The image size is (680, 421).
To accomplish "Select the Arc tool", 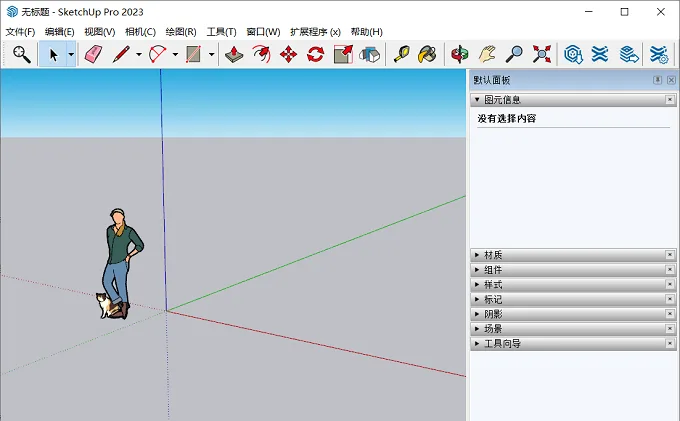I will pyautogui.click(x=157, y=55).
